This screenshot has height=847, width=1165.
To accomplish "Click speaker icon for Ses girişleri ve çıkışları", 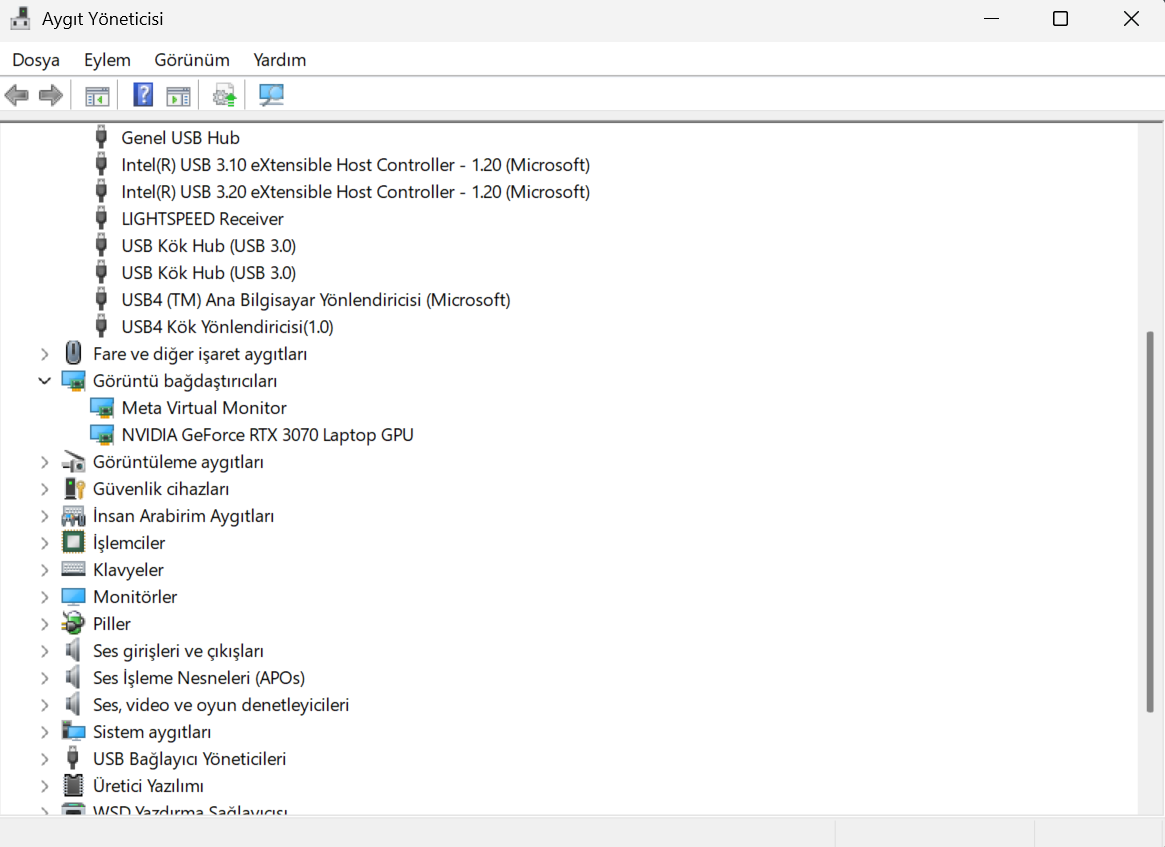I will (72, 650).
